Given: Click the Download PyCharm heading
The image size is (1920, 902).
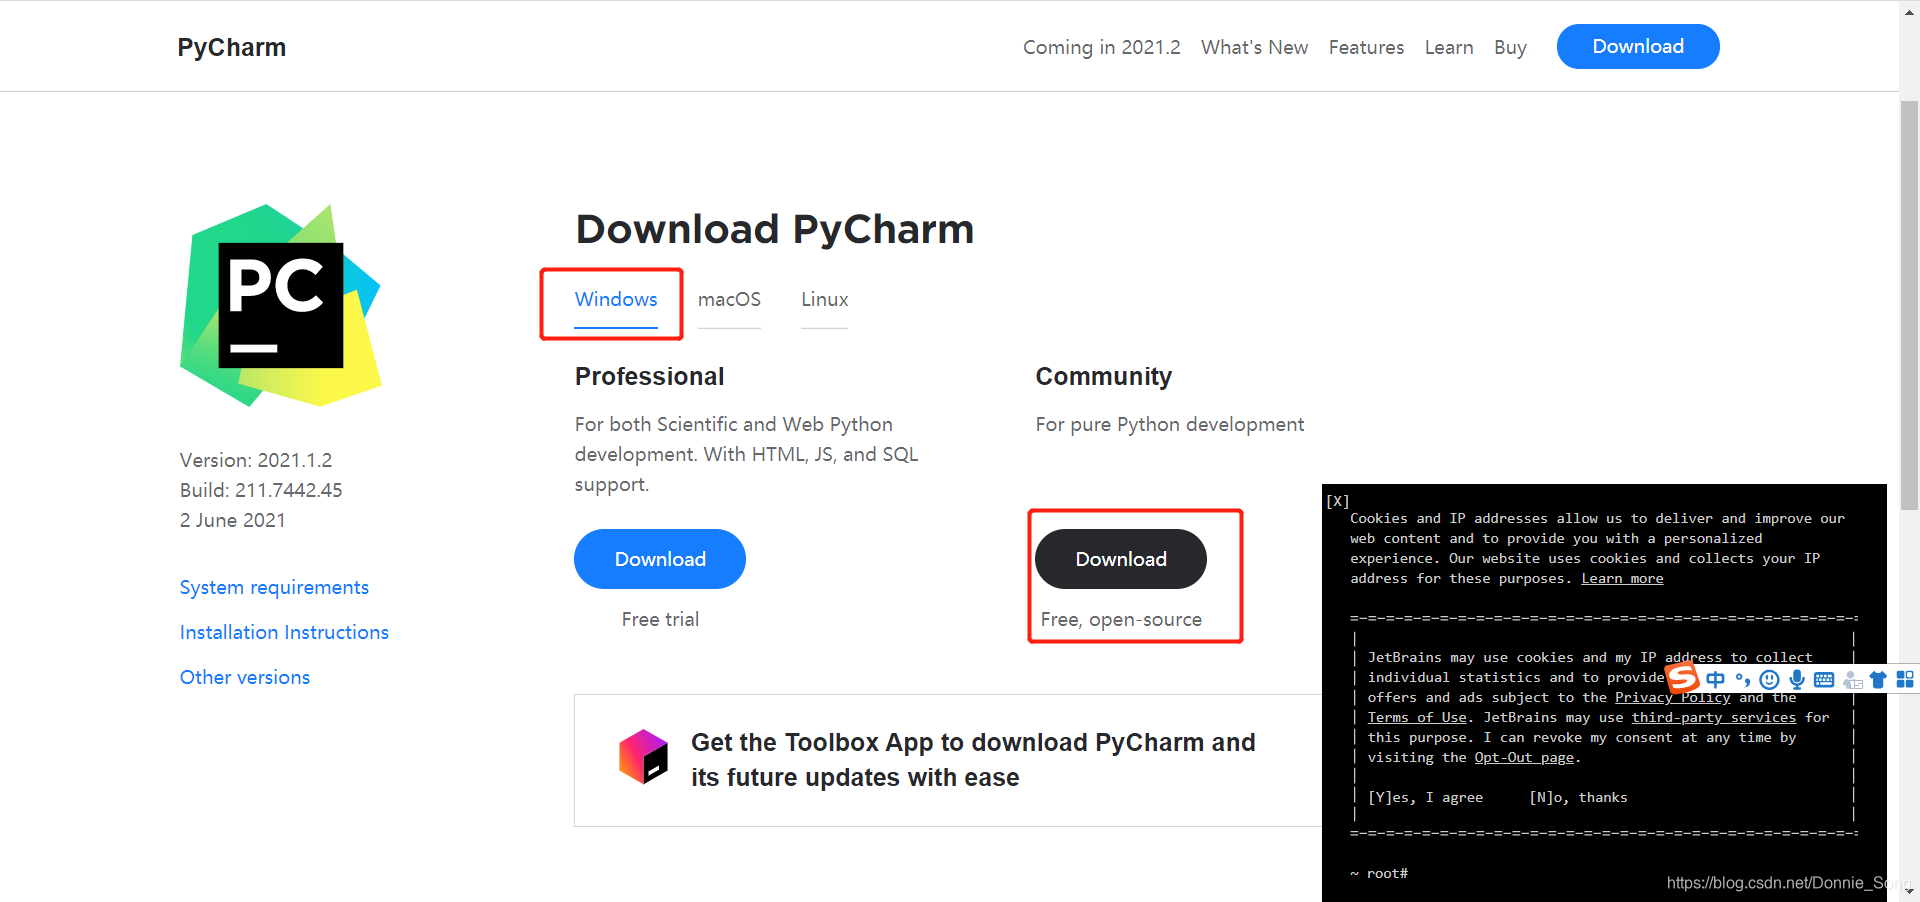Looking at the screenshot, I should click(775, 229).
